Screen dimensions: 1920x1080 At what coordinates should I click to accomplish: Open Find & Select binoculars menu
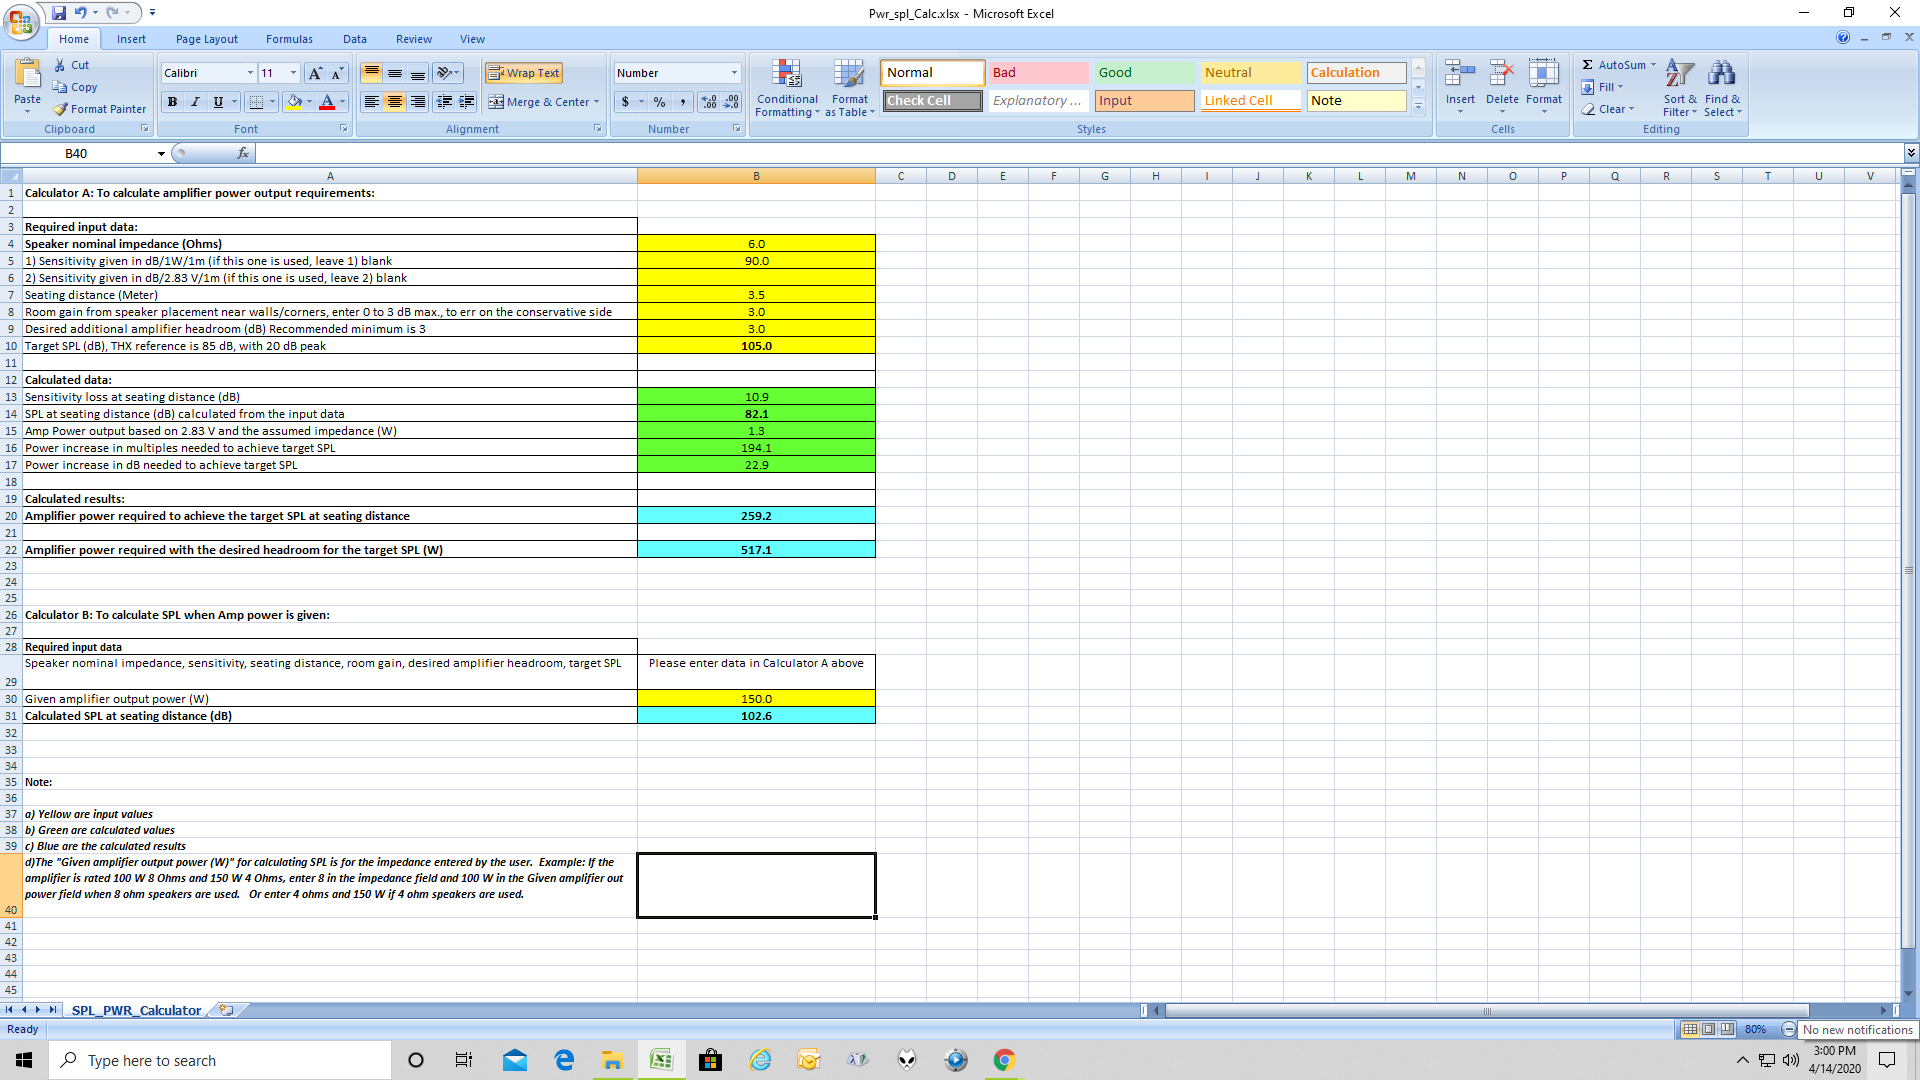pos(1722,88)
